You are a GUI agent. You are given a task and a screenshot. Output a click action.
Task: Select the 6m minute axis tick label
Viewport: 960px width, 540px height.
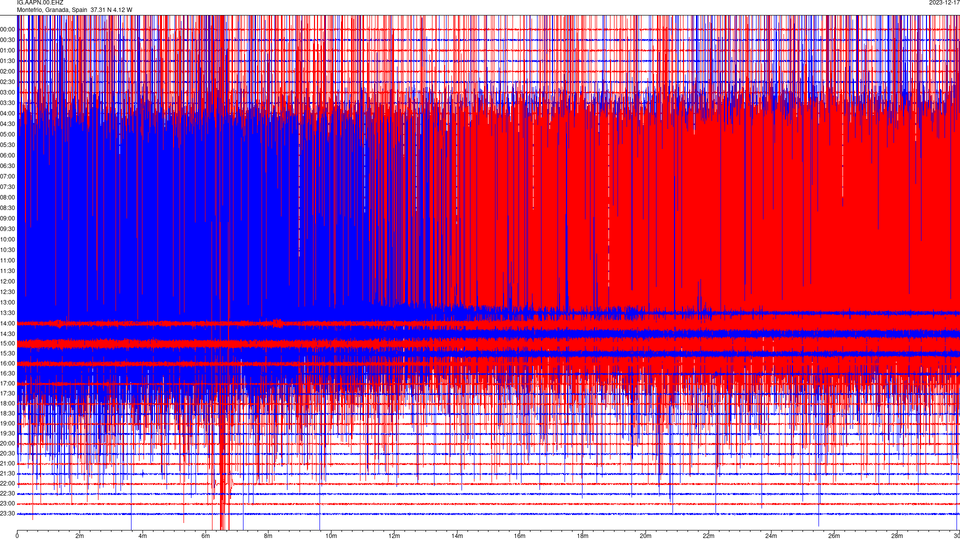[206, 536]
